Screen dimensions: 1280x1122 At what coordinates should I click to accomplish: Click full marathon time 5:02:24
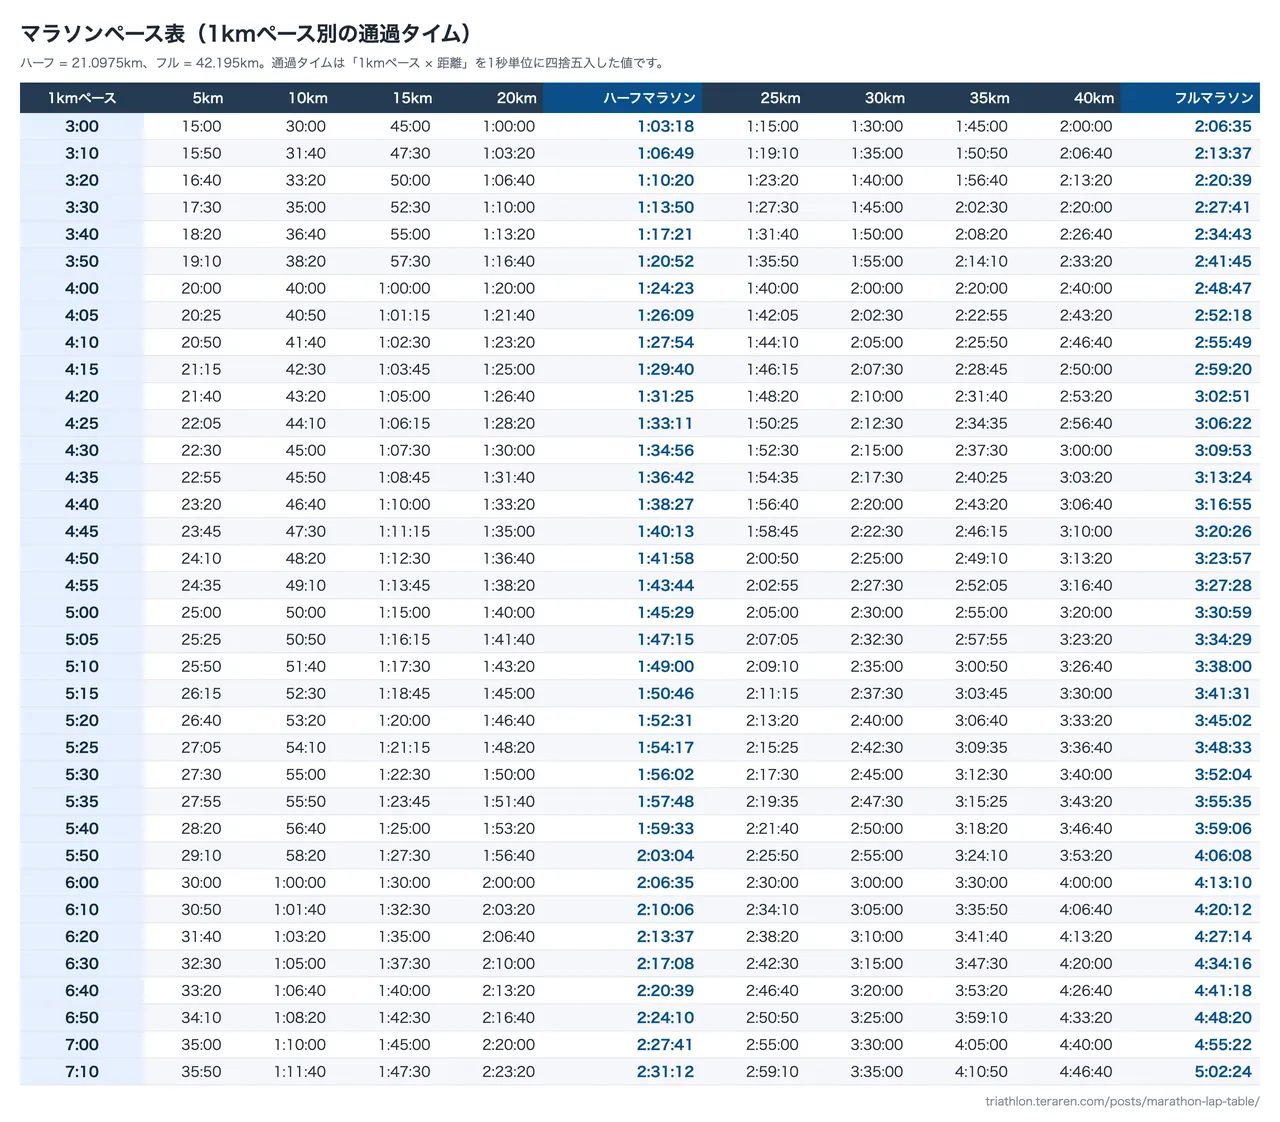(1222, 1071)
